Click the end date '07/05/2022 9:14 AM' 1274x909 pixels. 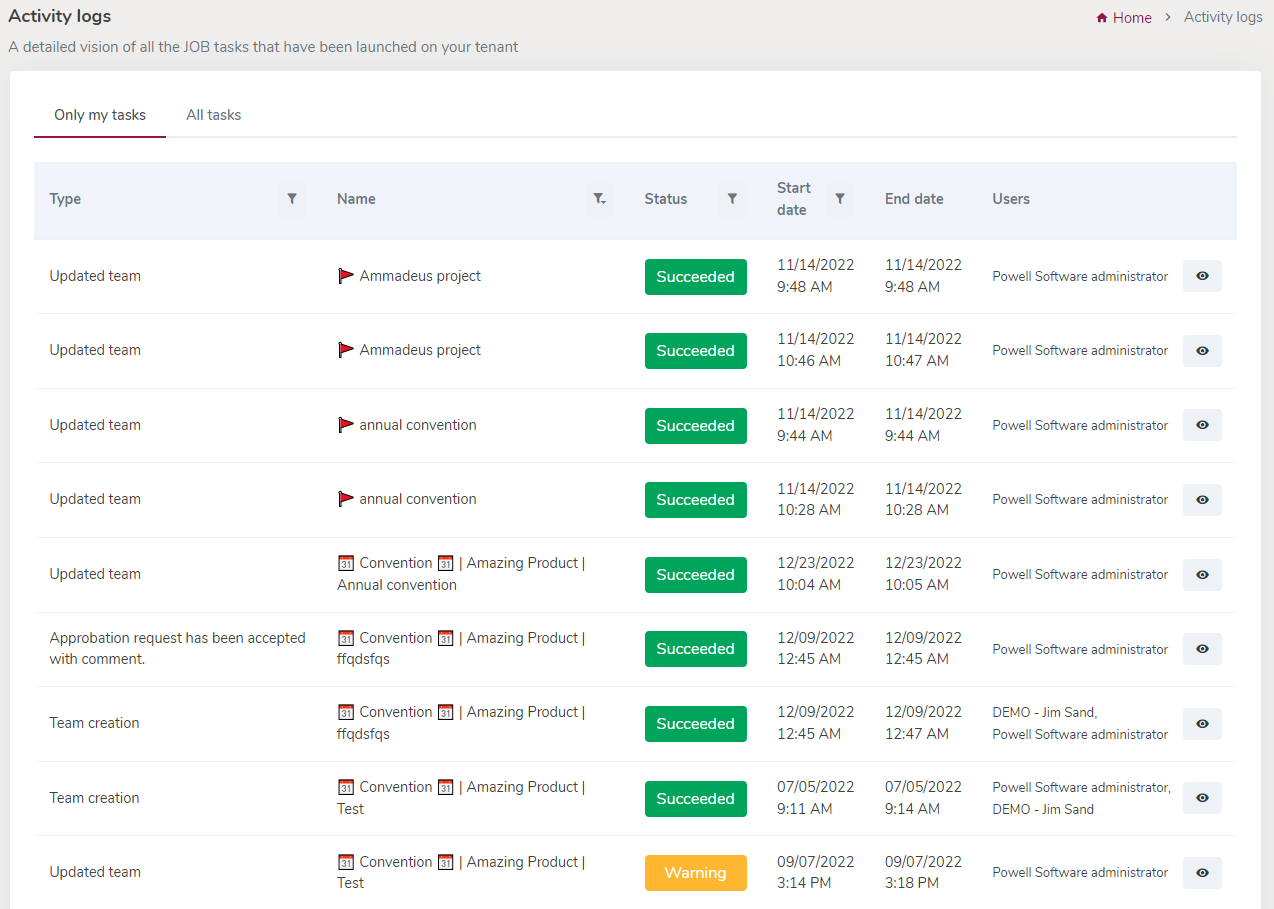pos(923,798)
